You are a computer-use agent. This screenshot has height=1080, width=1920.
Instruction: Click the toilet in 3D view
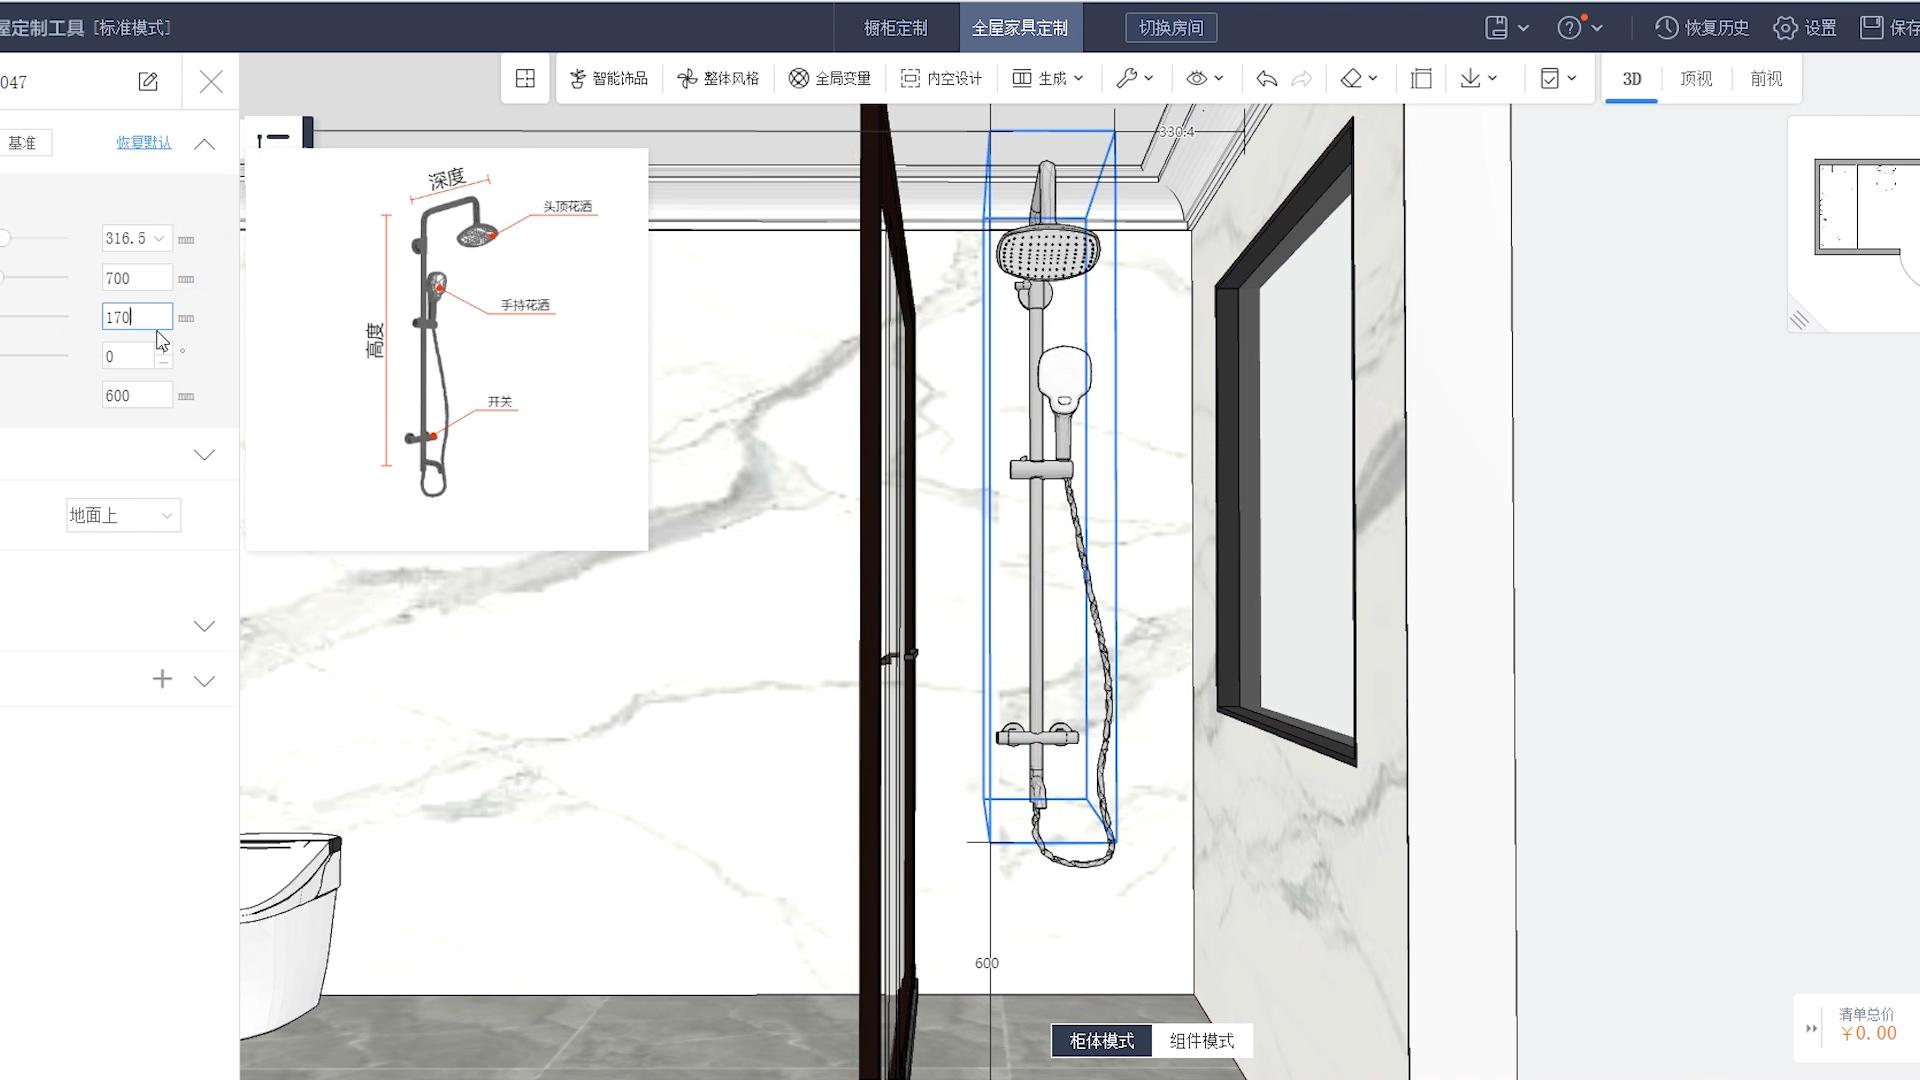click(x=289, y=934)
